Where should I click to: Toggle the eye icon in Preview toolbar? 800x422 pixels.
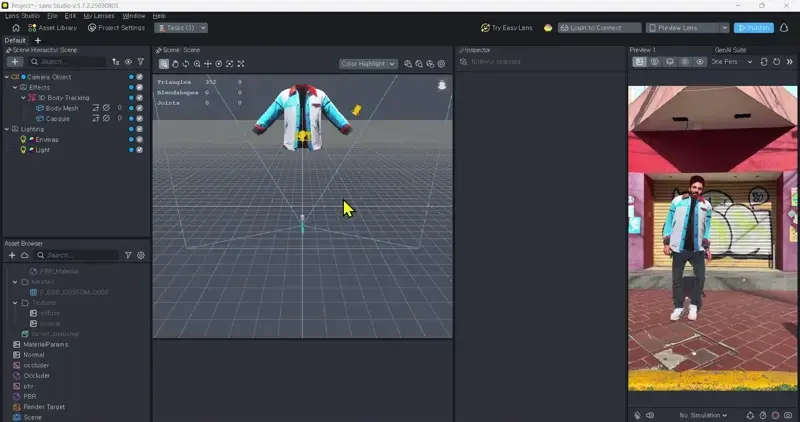[700, 62]
